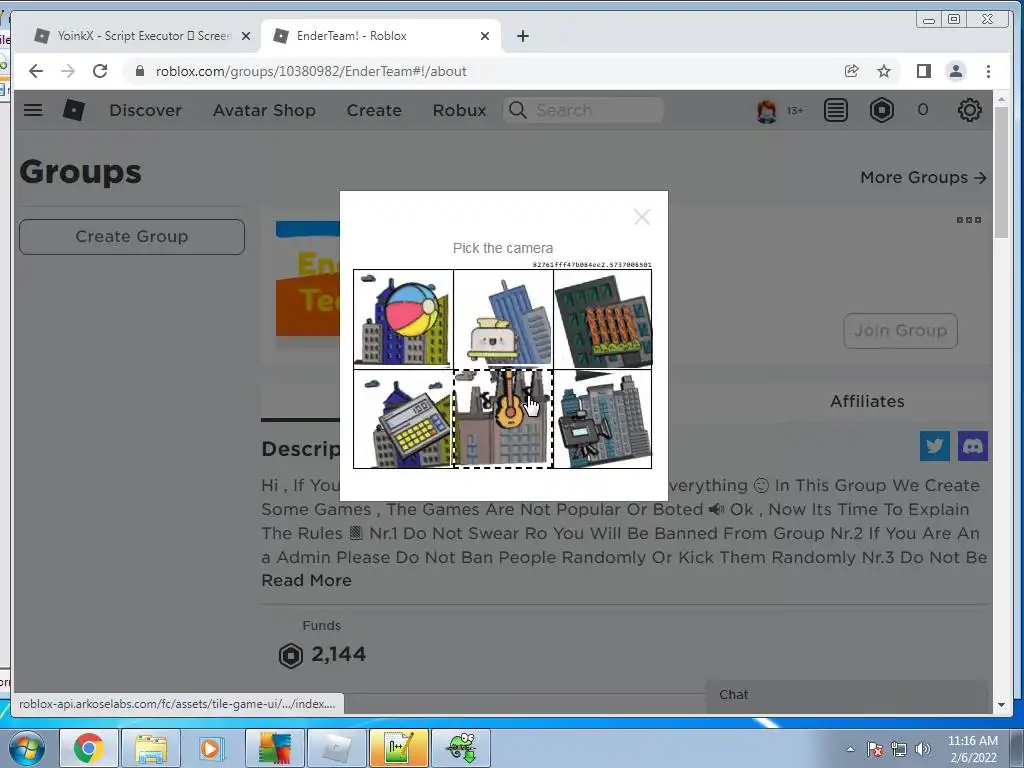This screenshot has height=768, width=1024.
Task: Open a new browser tab with plus
Action: point(522,36)
